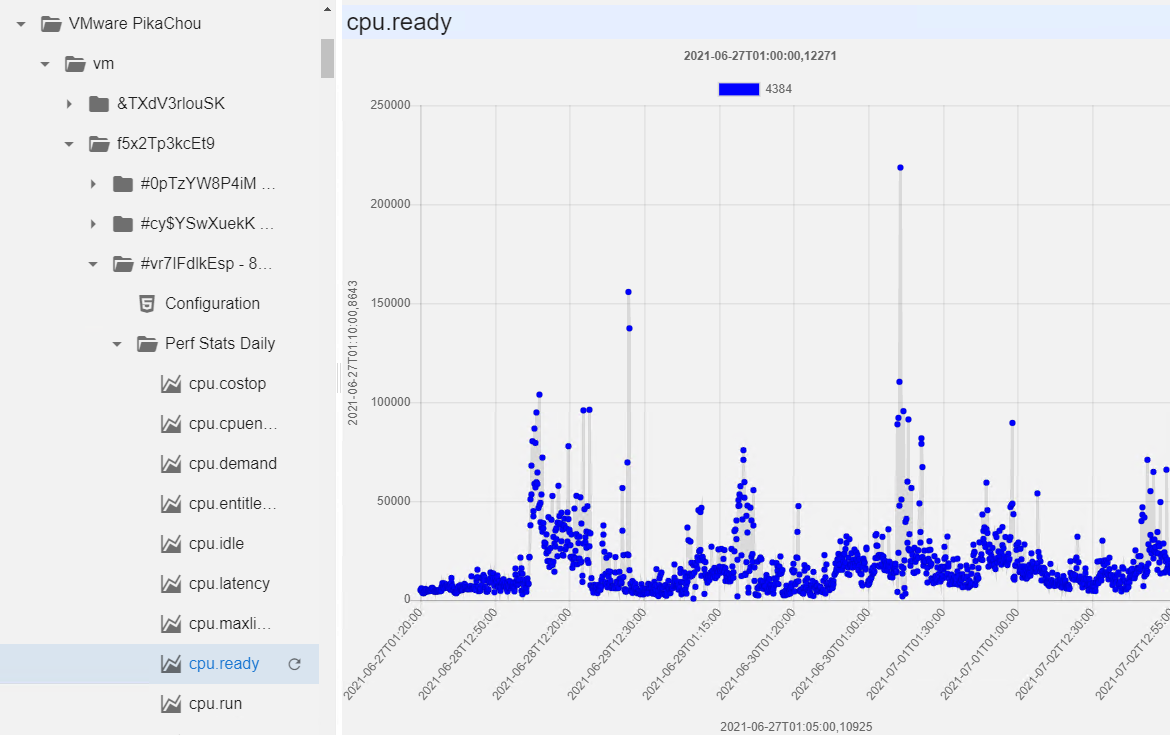
Task: Refresh the cpu.ready metric
Action: point(295,664)
